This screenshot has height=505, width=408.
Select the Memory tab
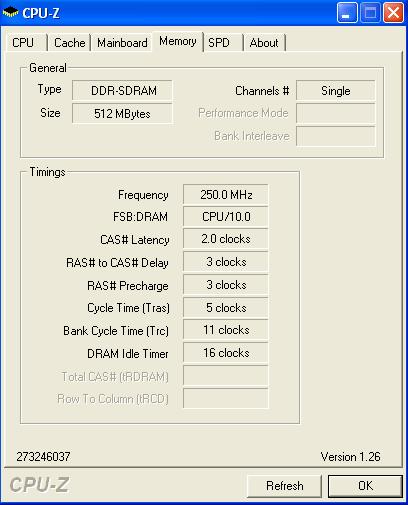[x=178, y=41]
